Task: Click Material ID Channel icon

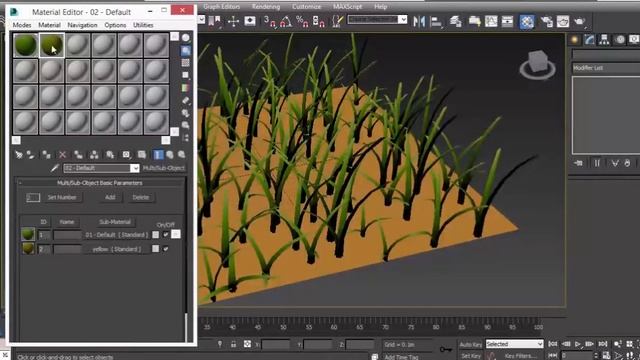Action: (x=126, y=155)
